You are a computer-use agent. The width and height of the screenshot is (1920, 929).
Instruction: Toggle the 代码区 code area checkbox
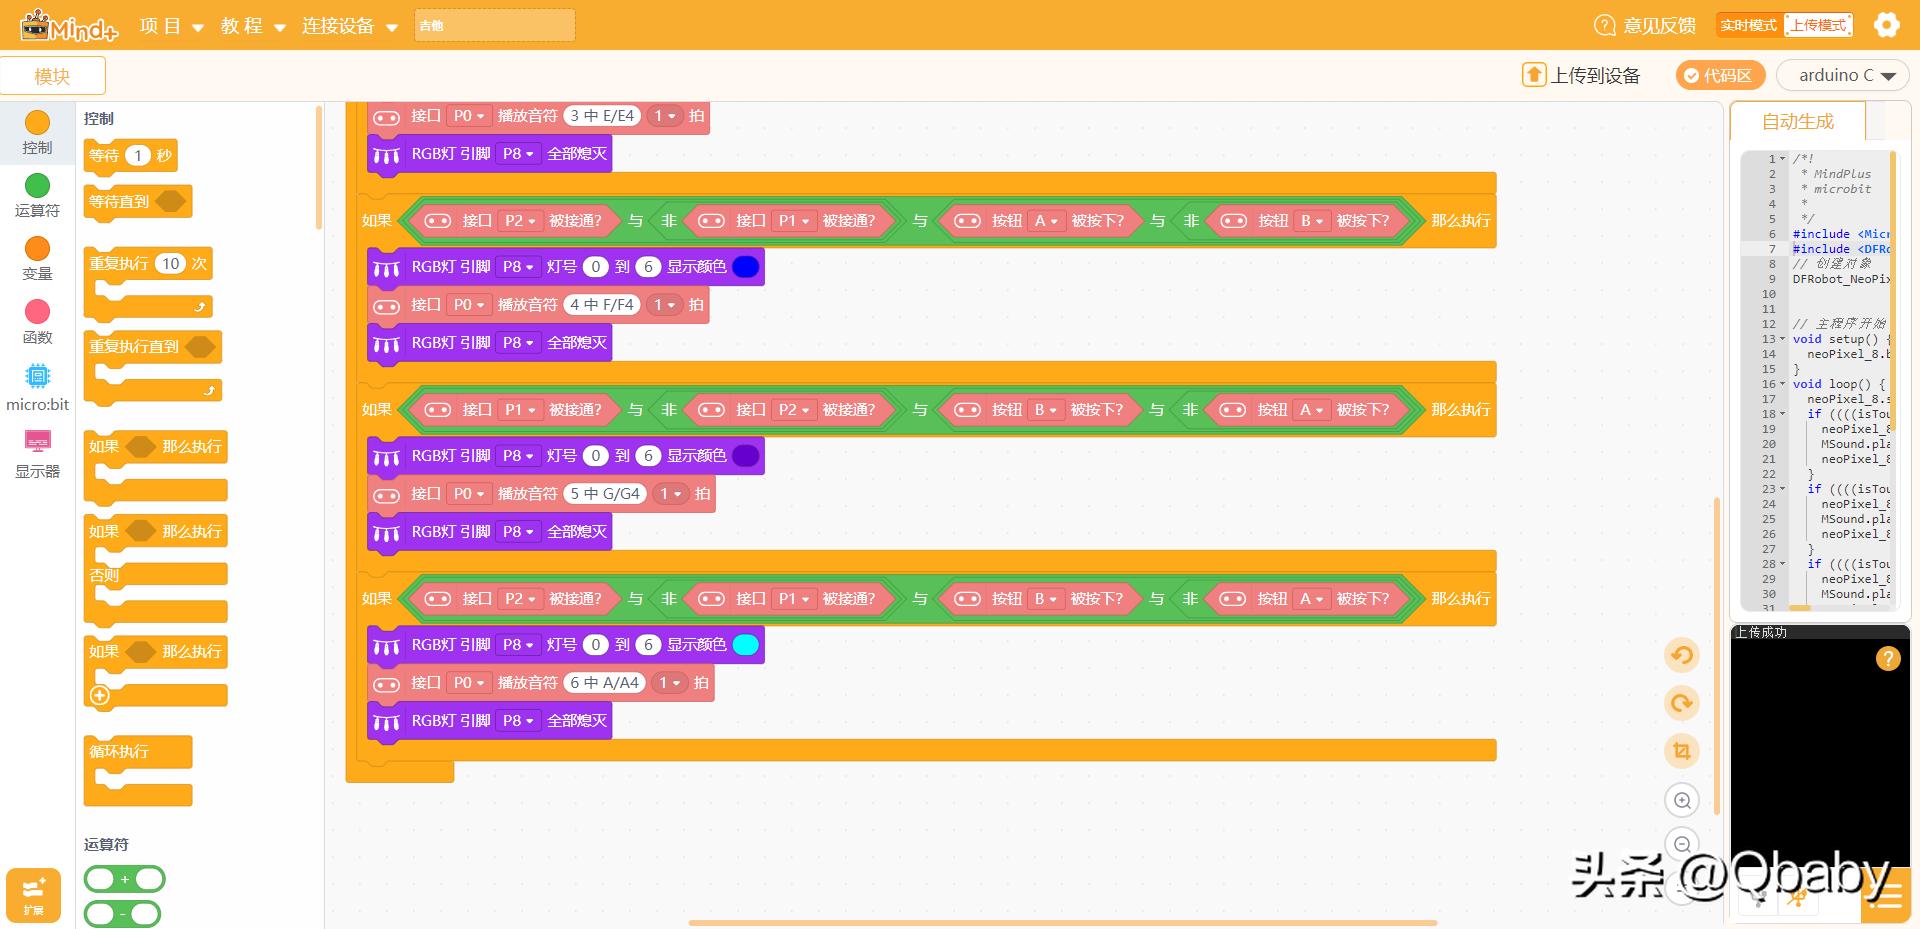1720,75
